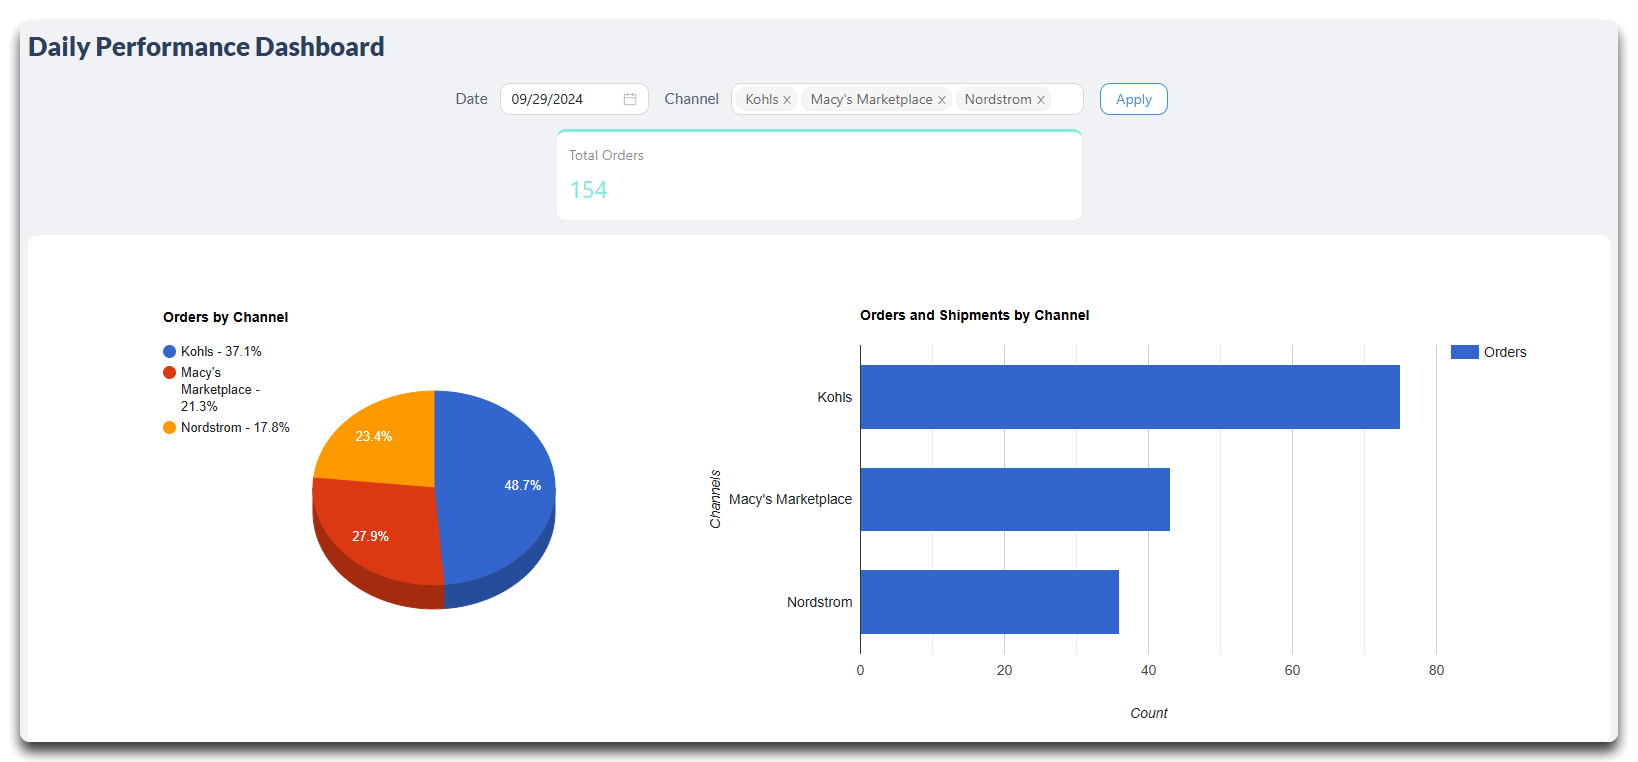Focus the date field showing 09/29/2024
Image resolution: width=1638 pixels, height=762 pixels.
[x=574, y=99]
